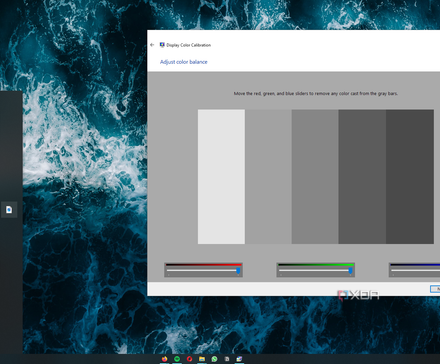Open WhatsApp from the taskbar

click(x=214, y=359)
